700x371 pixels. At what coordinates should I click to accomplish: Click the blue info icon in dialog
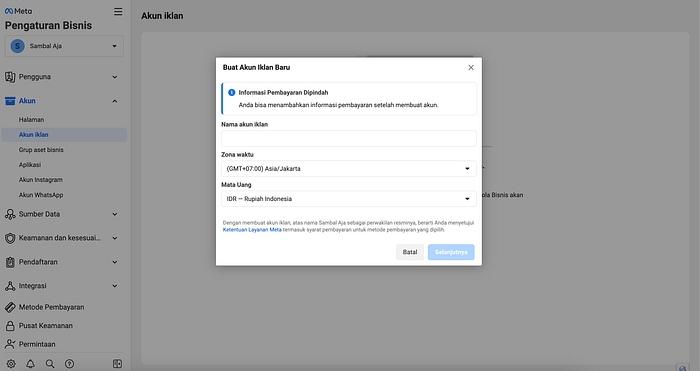coord(231,92)
